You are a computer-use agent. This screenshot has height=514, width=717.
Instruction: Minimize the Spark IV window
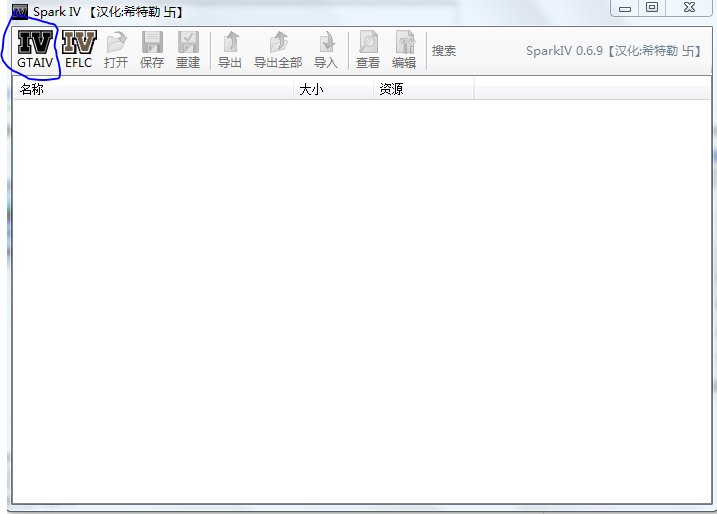coord(624,8)
